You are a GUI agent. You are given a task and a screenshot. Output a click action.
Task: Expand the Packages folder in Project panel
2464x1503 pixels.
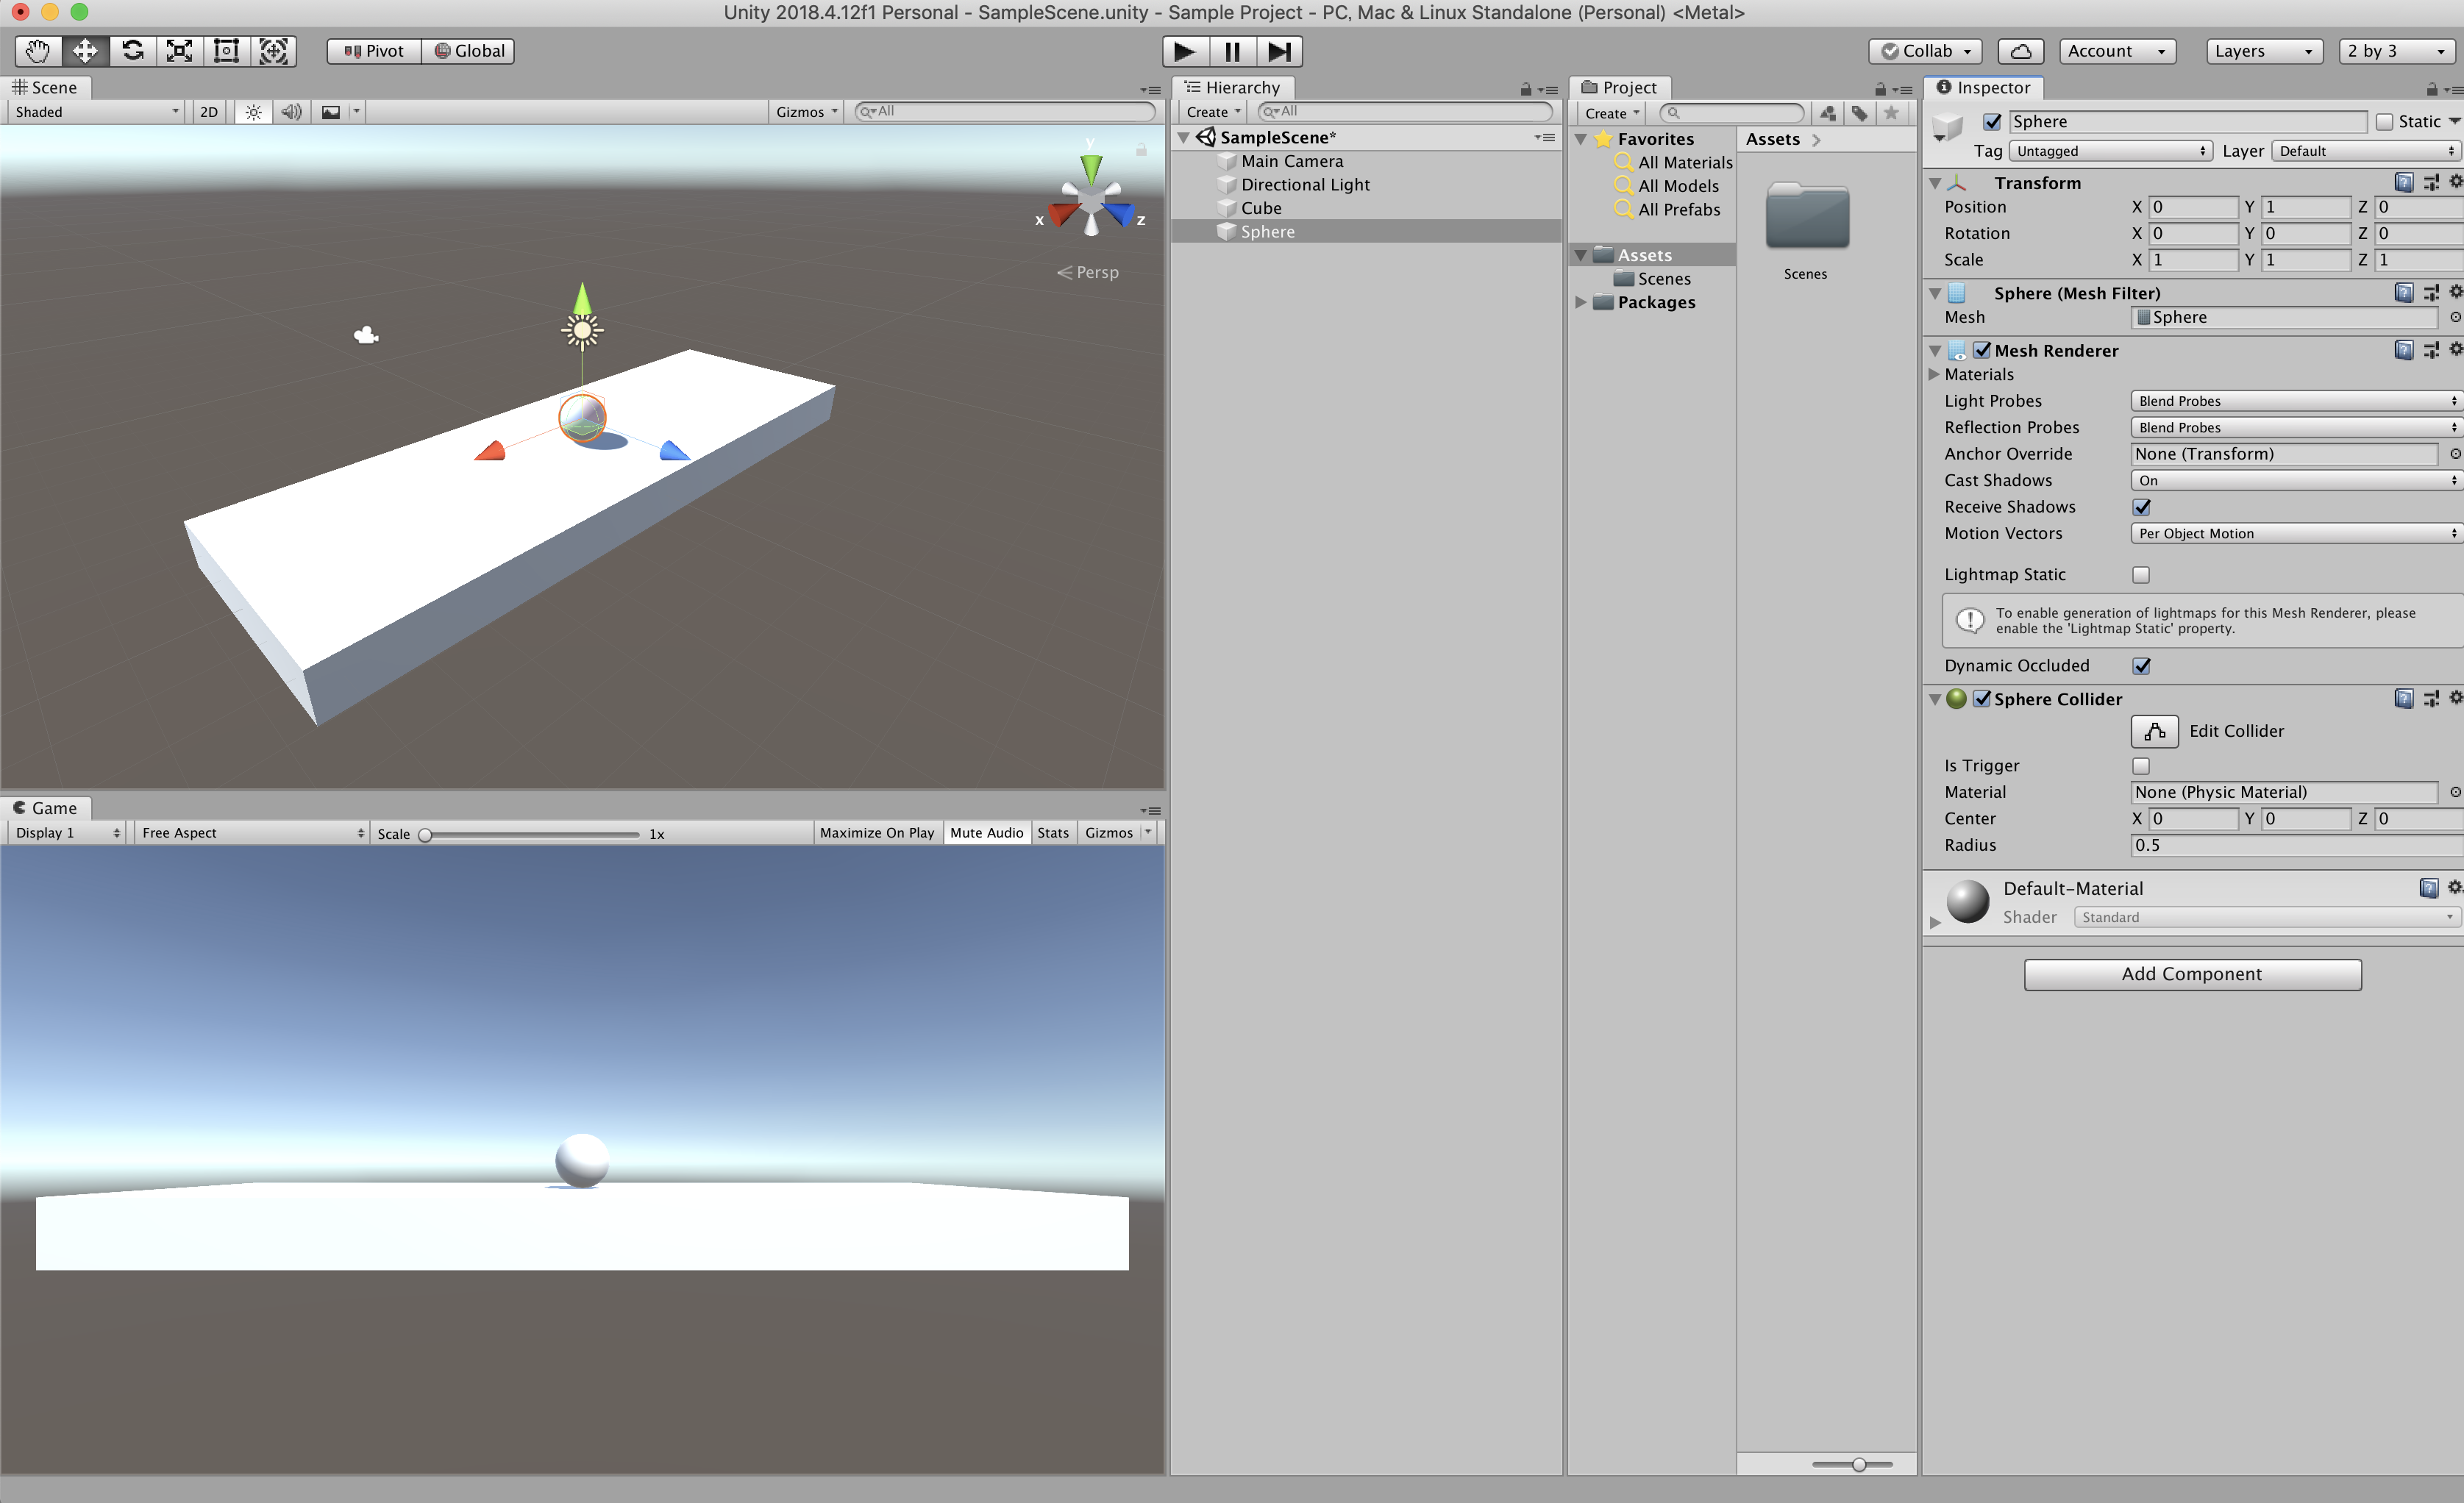coord(1578,301)
